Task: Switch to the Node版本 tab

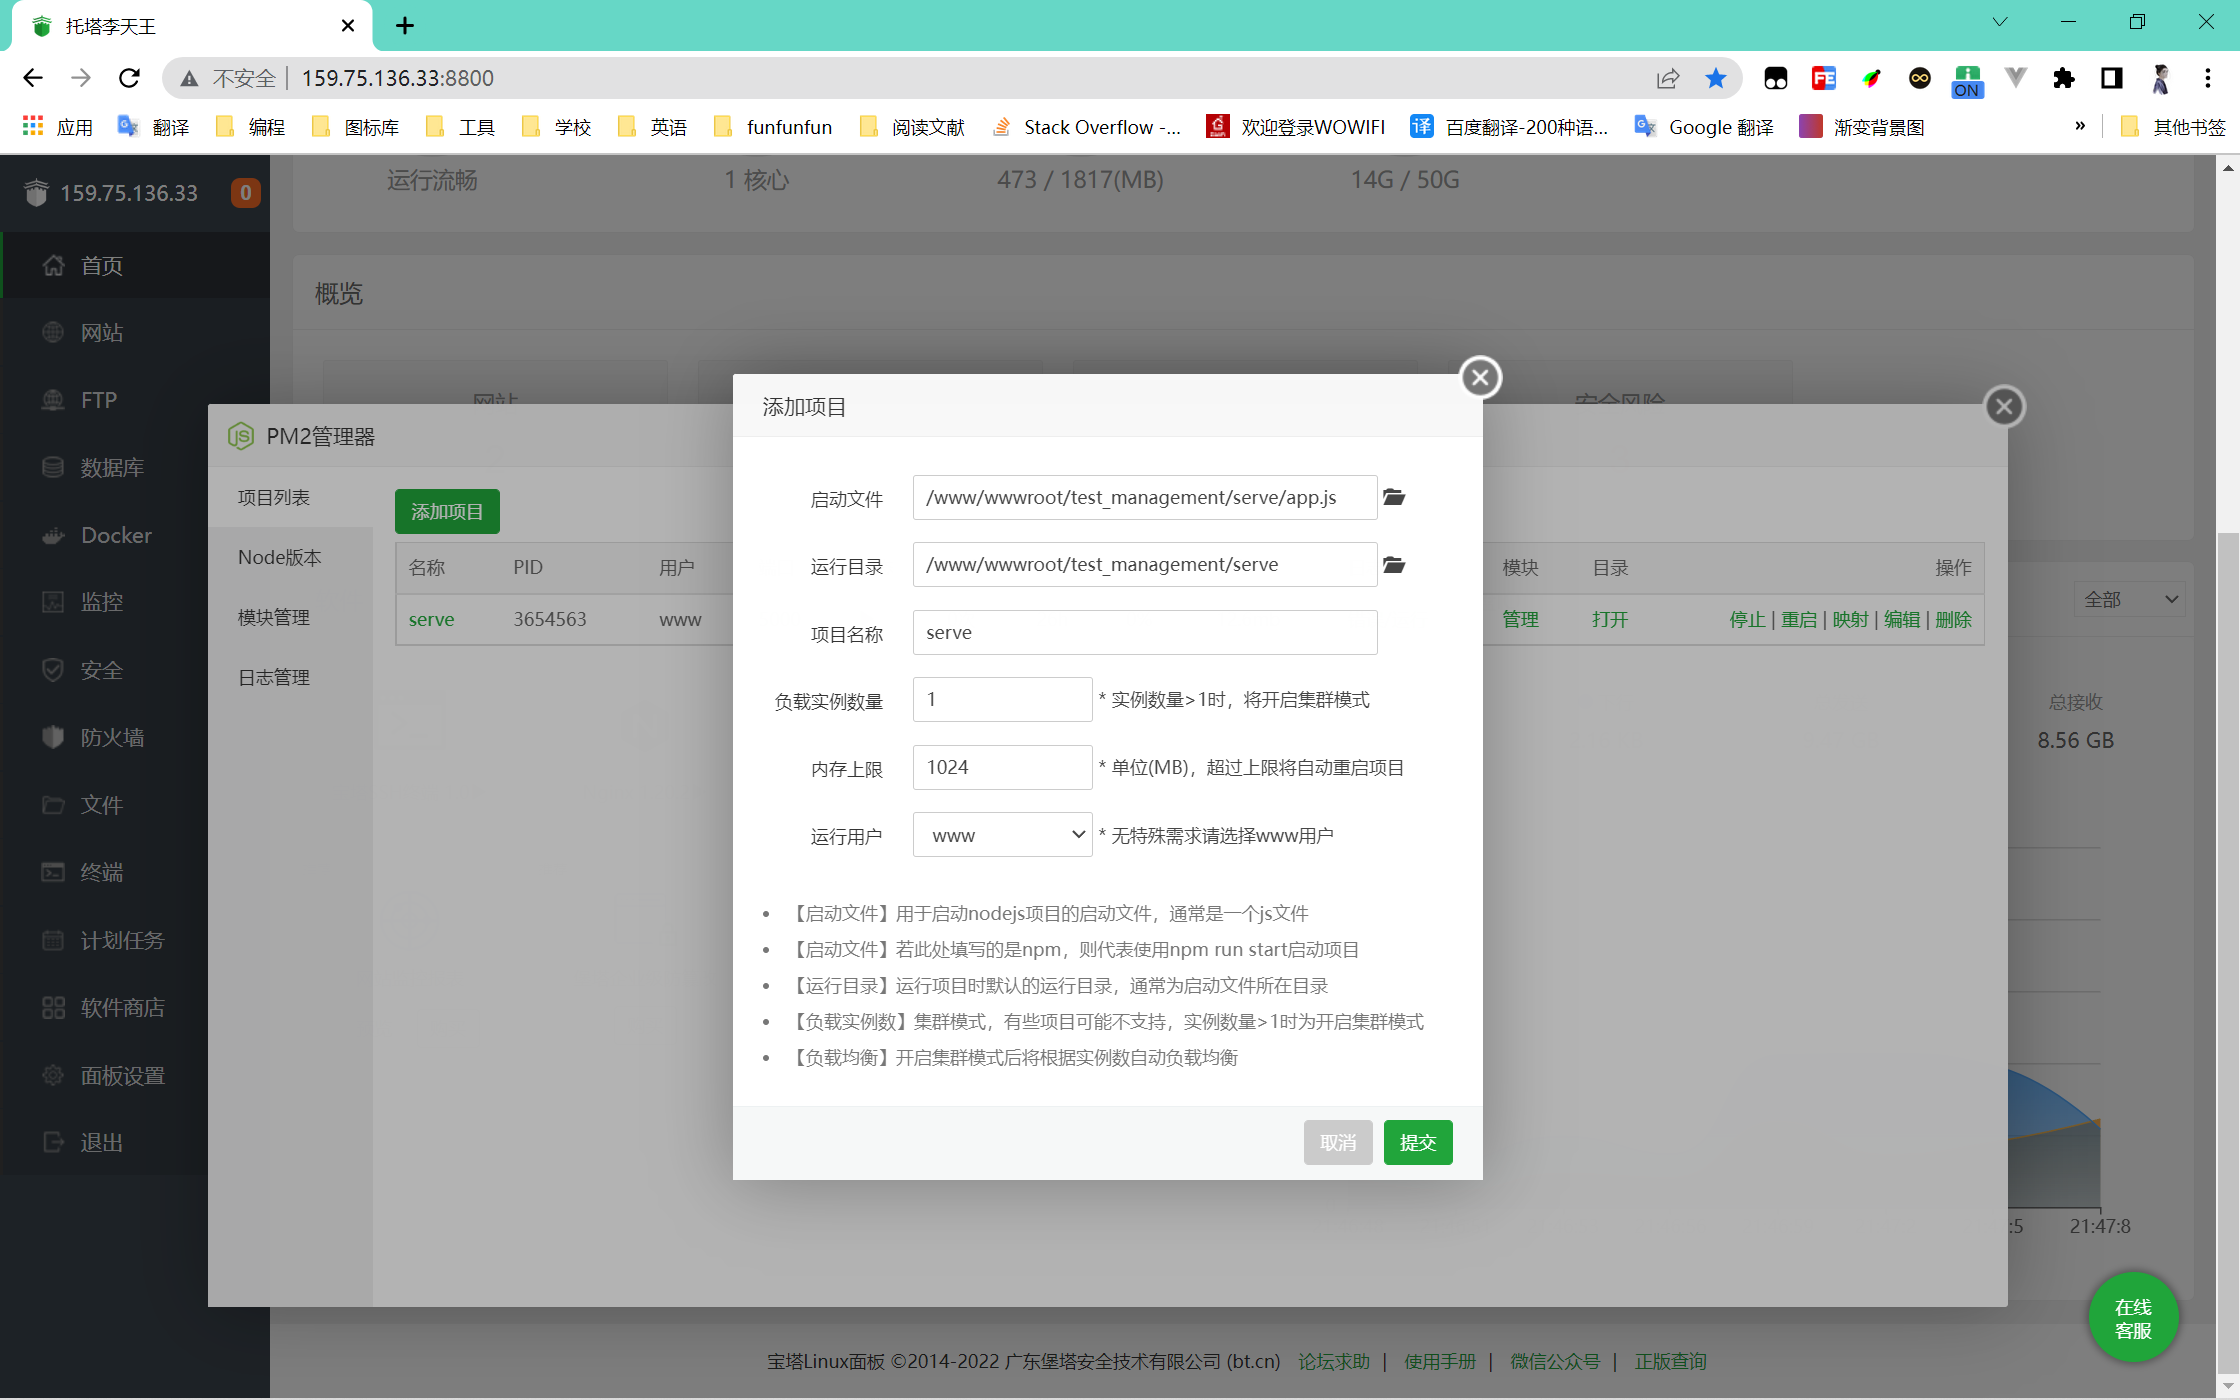Action: tap(279, 558)
